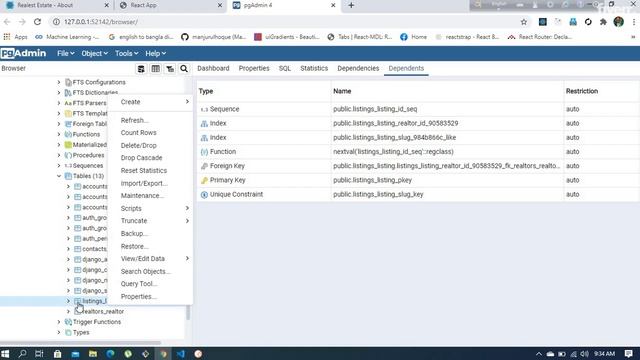The image size is (640, 360).
Task: Select public.listings_listing_pkey cell
Action: point(447,180)
